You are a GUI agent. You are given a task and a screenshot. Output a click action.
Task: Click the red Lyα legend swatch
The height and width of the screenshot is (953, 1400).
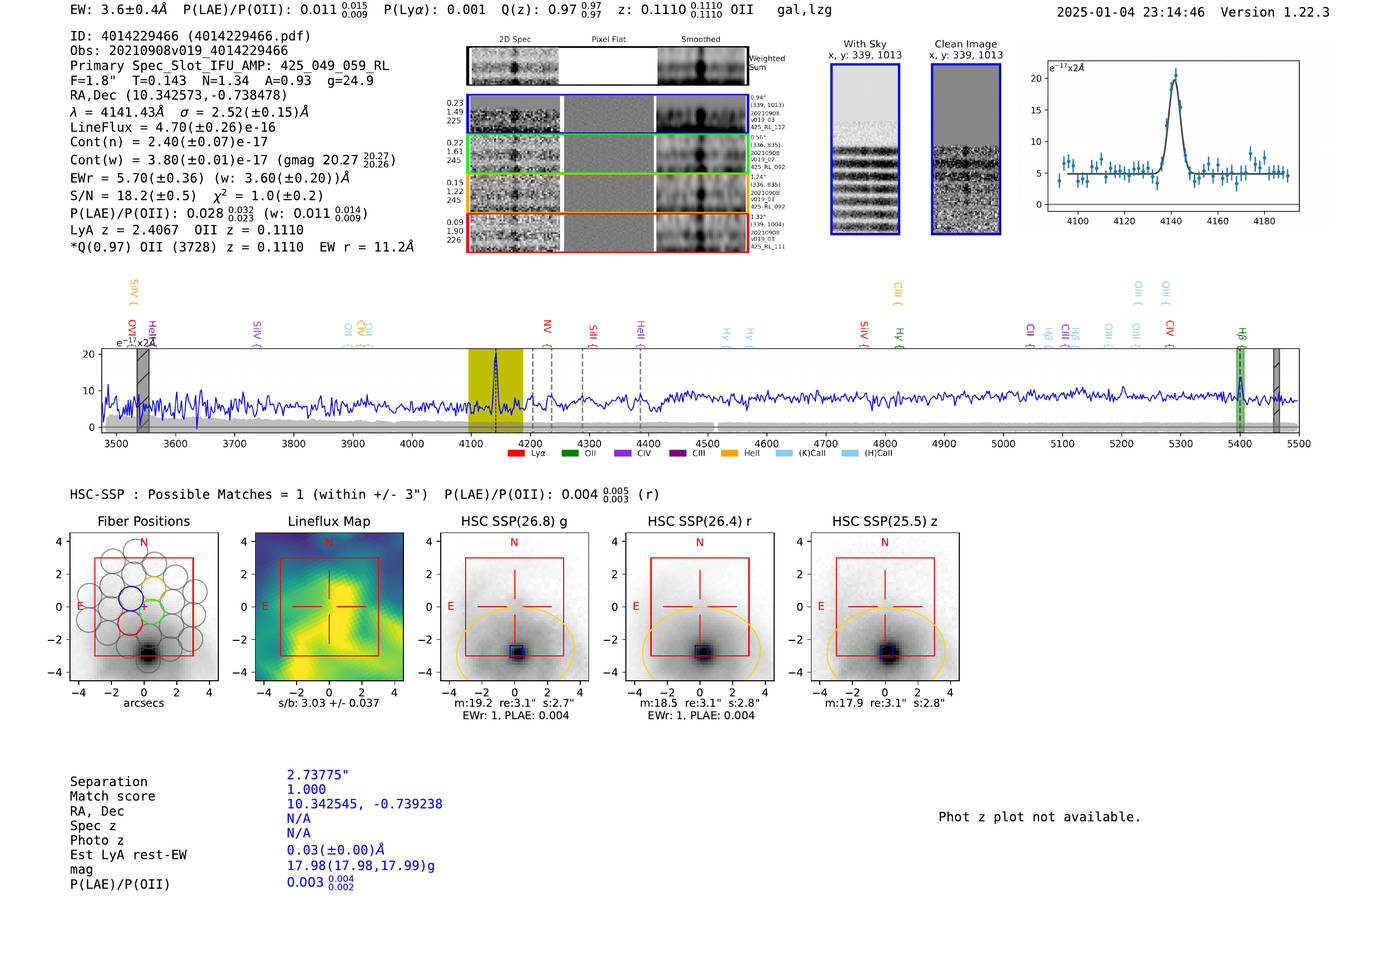coord(516,453)
